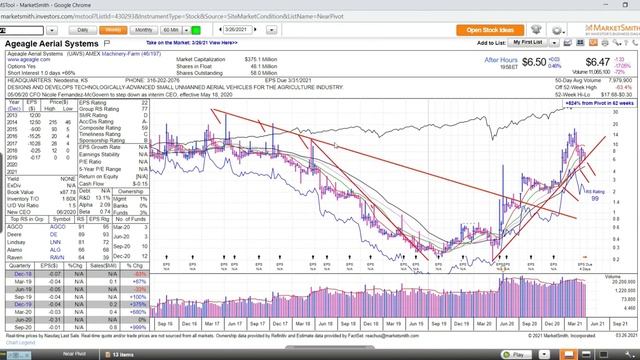Open the trophy icon next to Open Stock Ideas
This screenshot has width=640, height=360.
point(536,30)
